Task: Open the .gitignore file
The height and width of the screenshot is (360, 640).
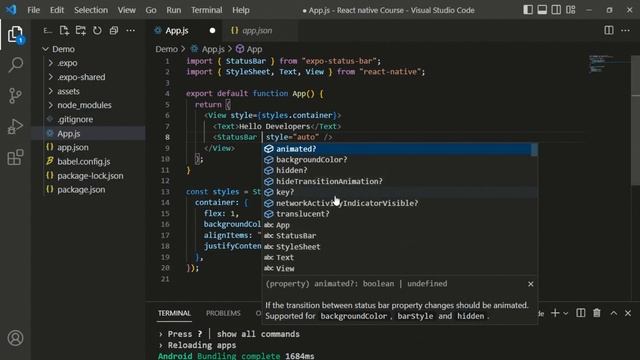Action: [x=89, y=119]
